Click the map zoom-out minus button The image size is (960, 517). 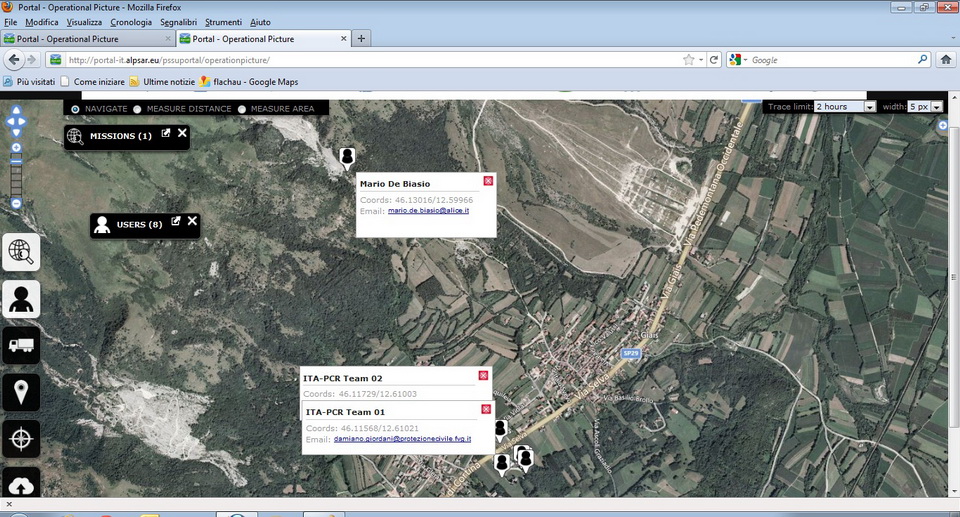[16, 204]
